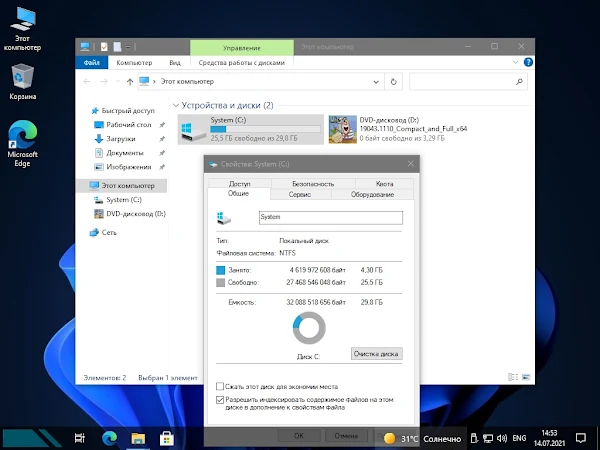Open the Общие tab in Properties dialog
The image size is (600, 450).
click(238, 194)
